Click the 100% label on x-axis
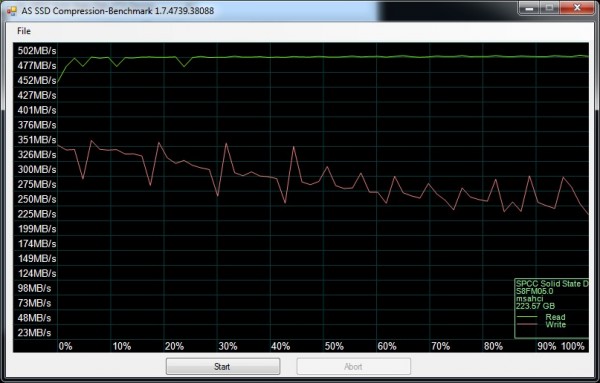 pyautogui.click(x=573, y=346)
